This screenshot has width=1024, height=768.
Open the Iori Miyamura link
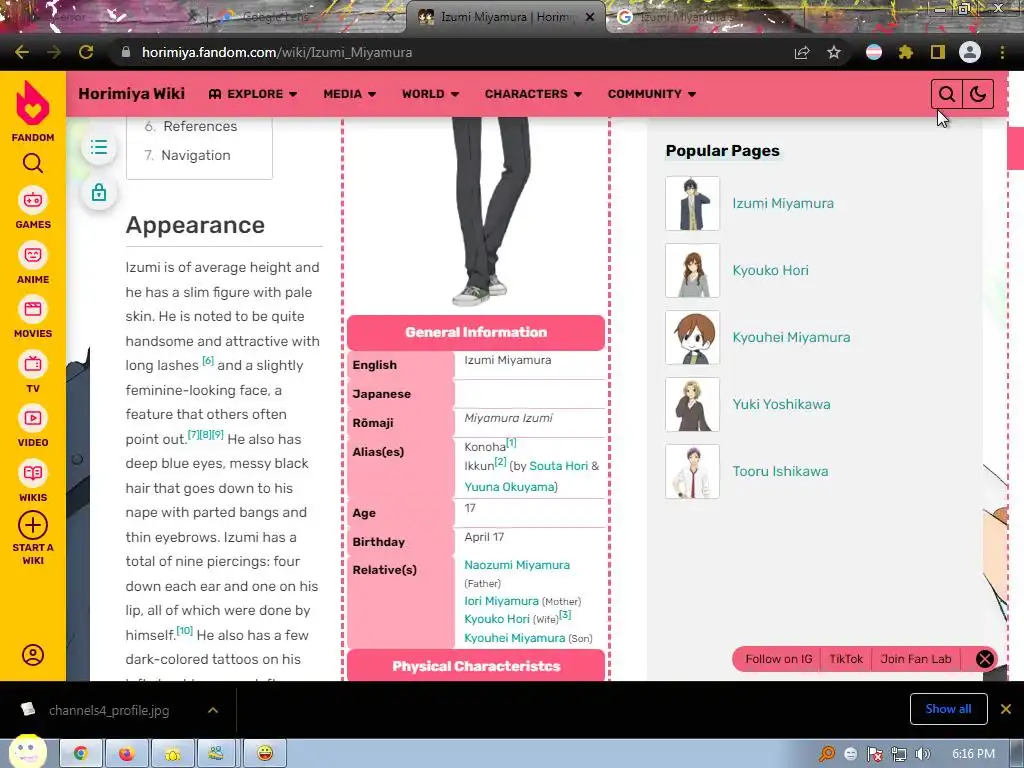[x=501, y=601]
